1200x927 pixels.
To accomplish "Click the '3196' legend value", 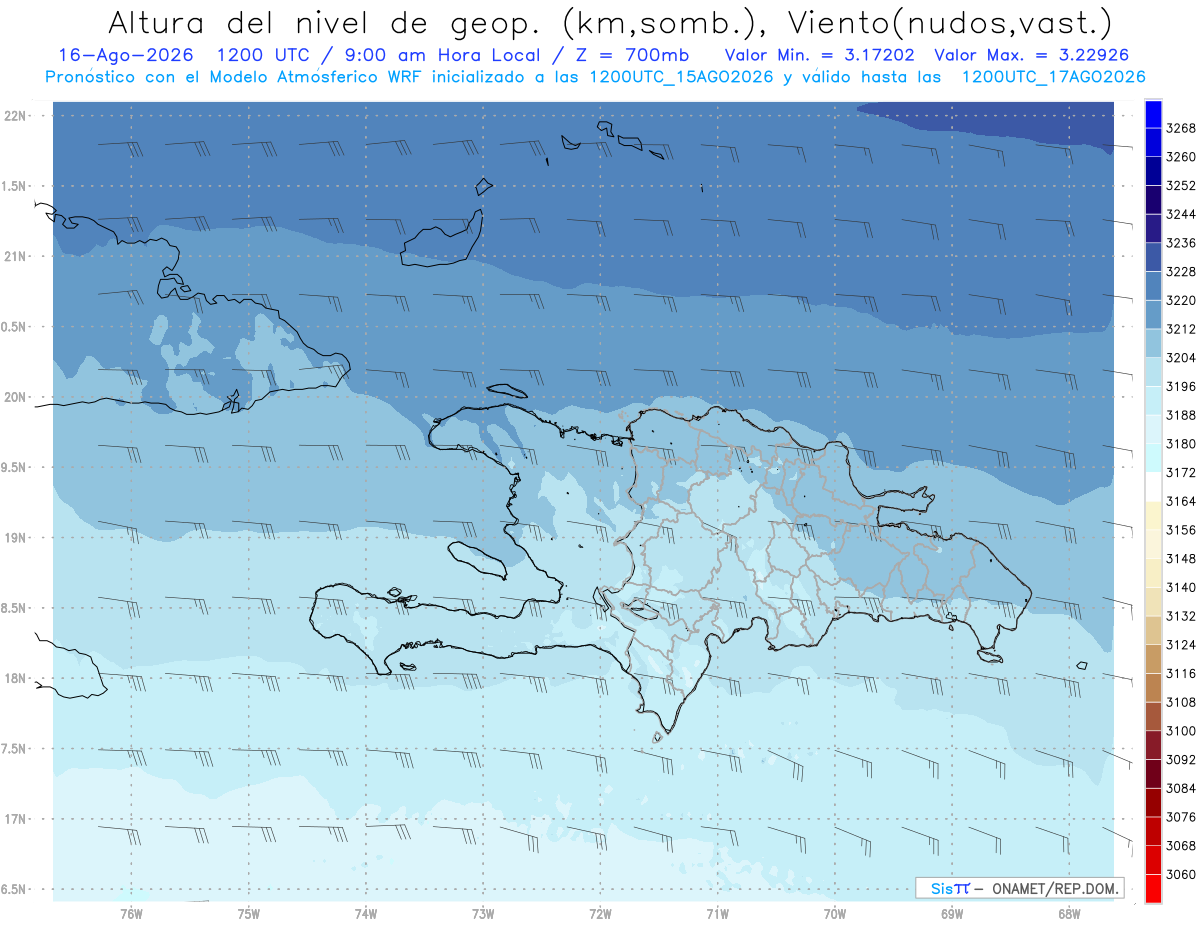I will click(1181, 387).
